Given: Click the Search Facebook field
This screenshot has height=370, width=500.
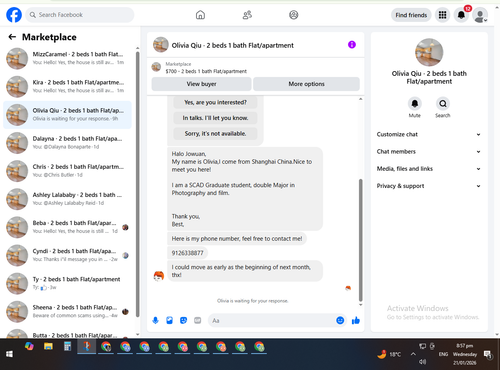Looking at the screenshot, I should [80, 15].
